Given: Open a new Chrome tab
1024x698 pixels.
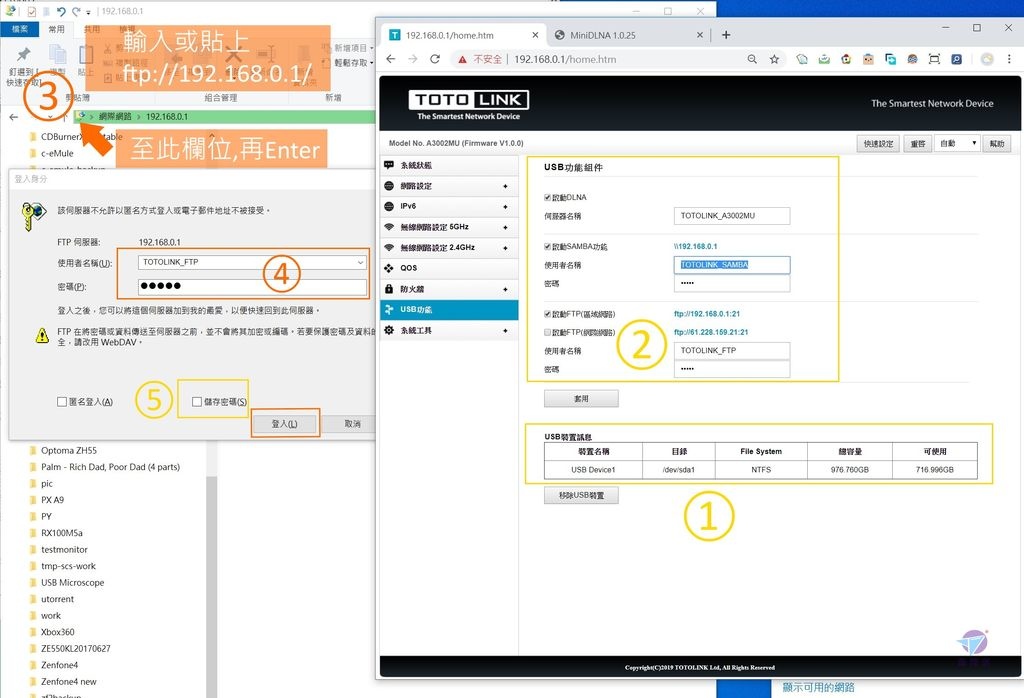Looking at the screenshot, I should point(726,35).
